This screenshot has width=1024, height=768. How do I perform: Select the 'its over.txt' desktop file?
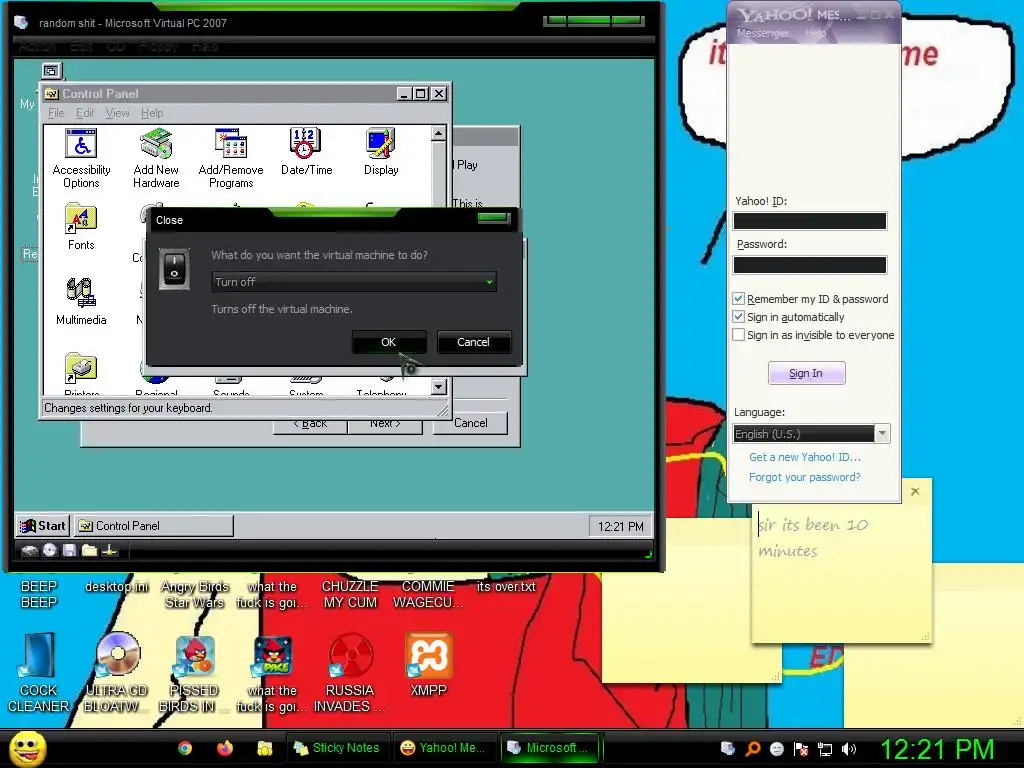(x=506, y=586)
